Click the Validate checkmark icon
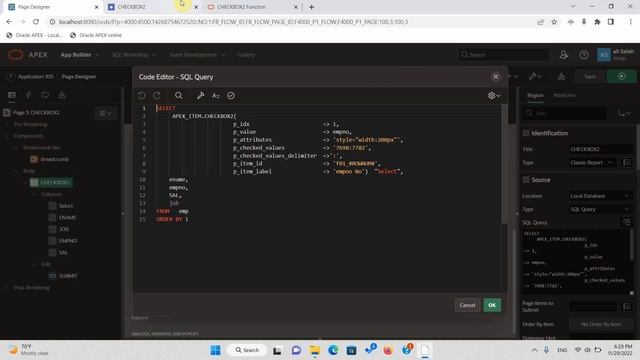The height and width of the screenshot is (360, 640). click(x=231, y=96)
